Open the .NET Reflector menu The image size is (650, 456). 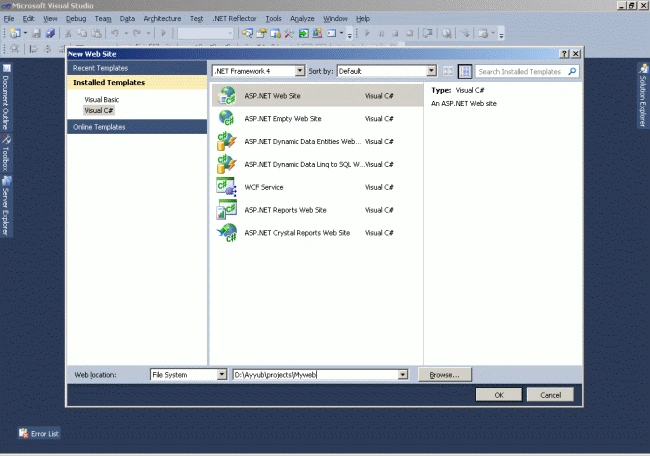point(235,19)
